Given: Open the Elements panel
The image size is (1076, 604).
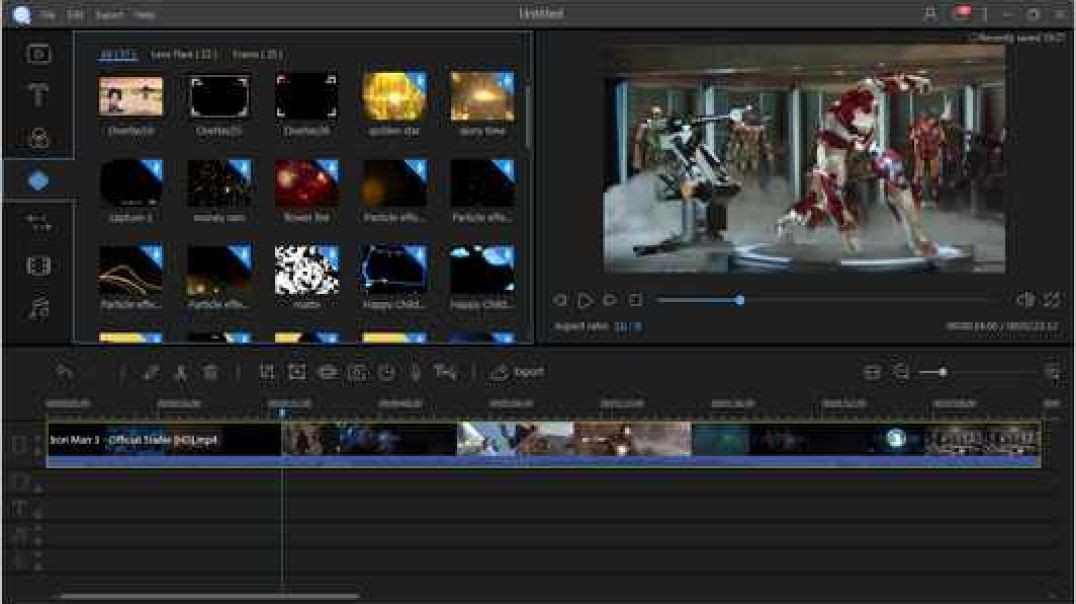Looking at the screenshot, I should [x=38, y=266].
